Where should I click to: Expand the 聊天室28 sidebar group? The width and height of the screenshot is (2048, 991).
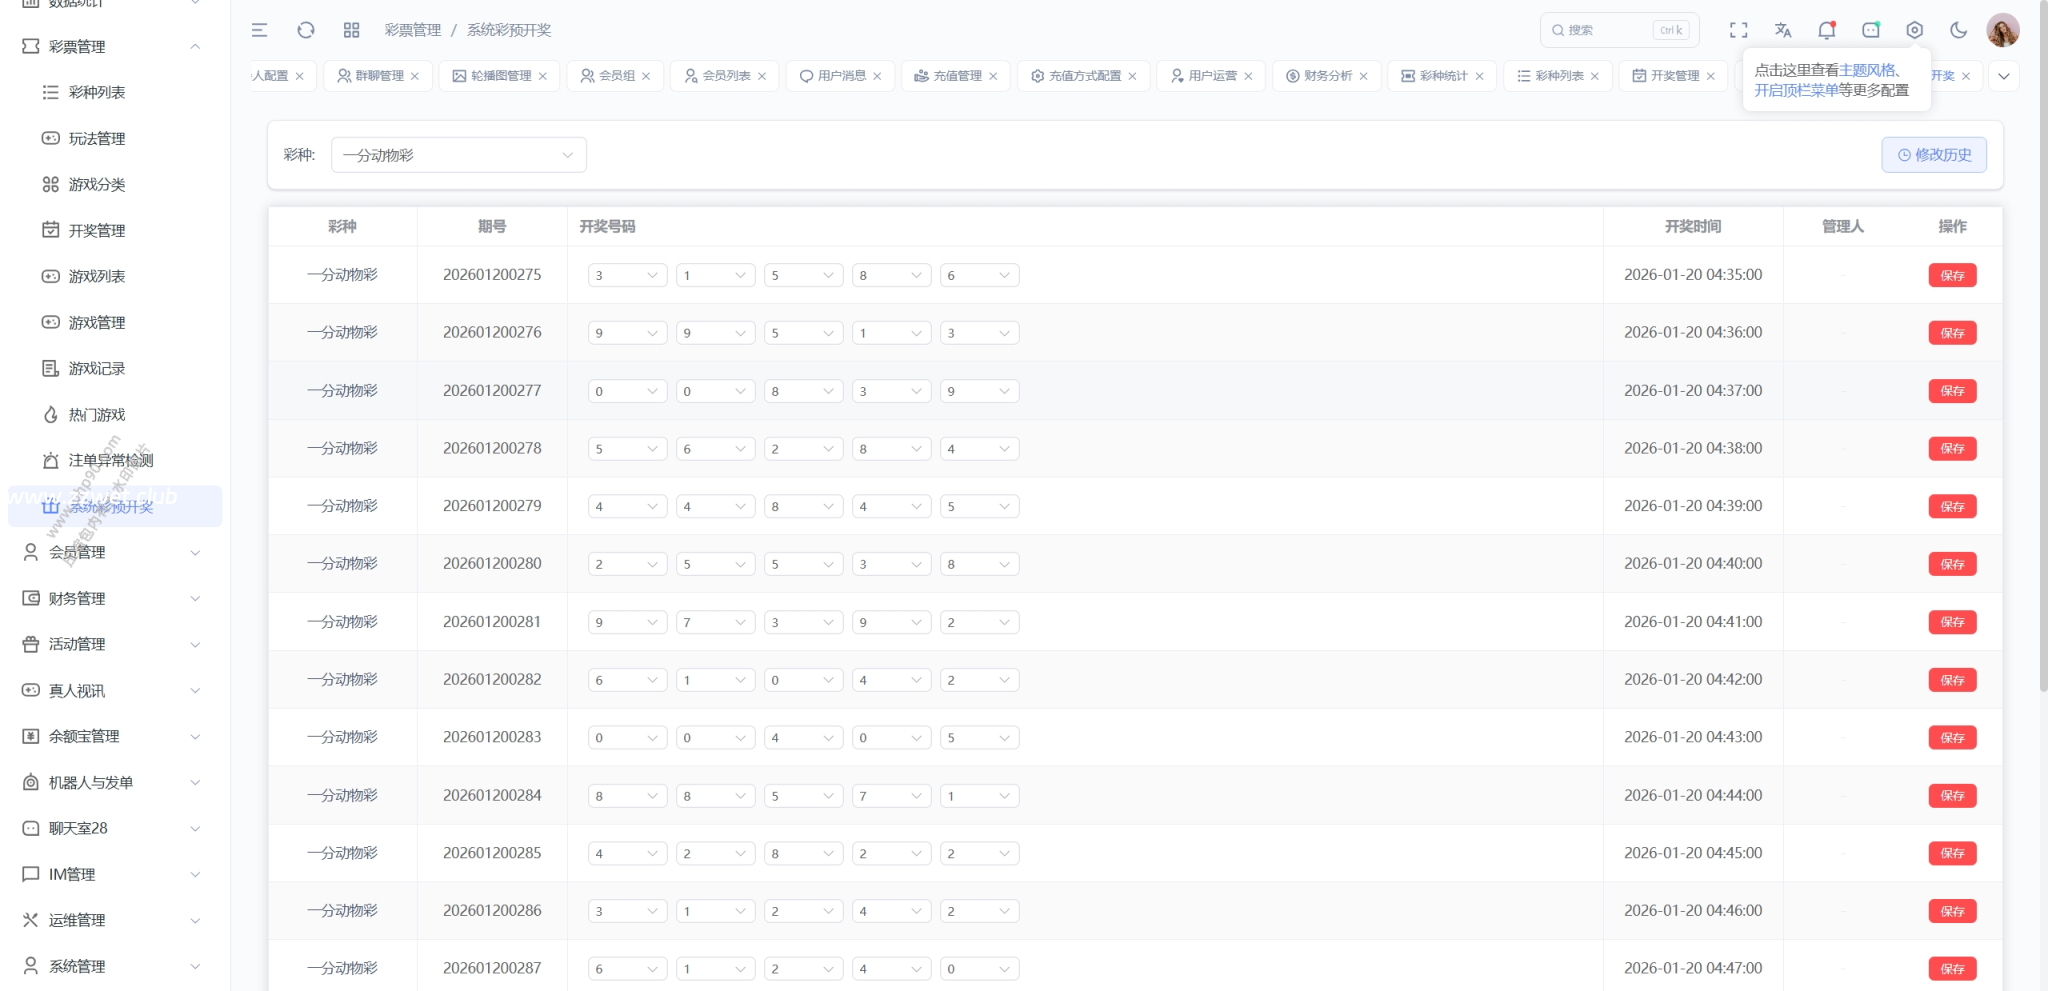115,828
